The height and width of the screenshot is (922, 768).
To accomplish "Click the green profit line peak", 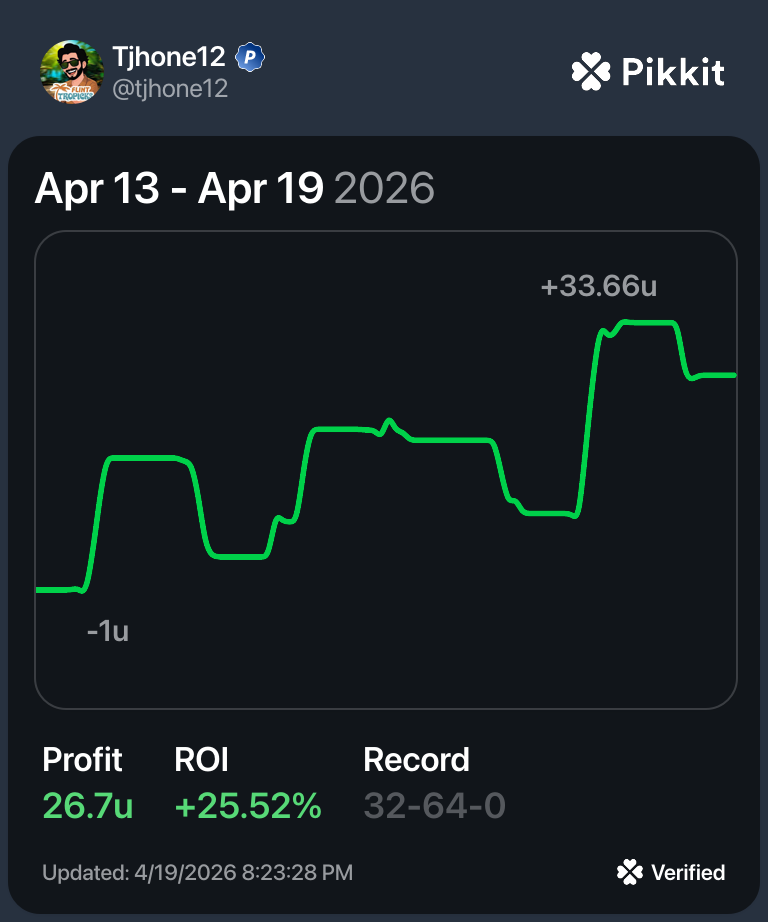I will tap(650, 322).
